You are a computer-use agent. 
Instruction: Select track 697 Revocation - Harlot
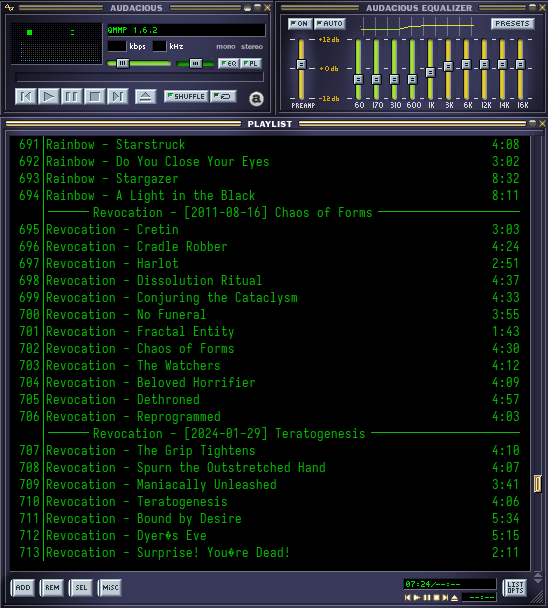tap(270, 264)
